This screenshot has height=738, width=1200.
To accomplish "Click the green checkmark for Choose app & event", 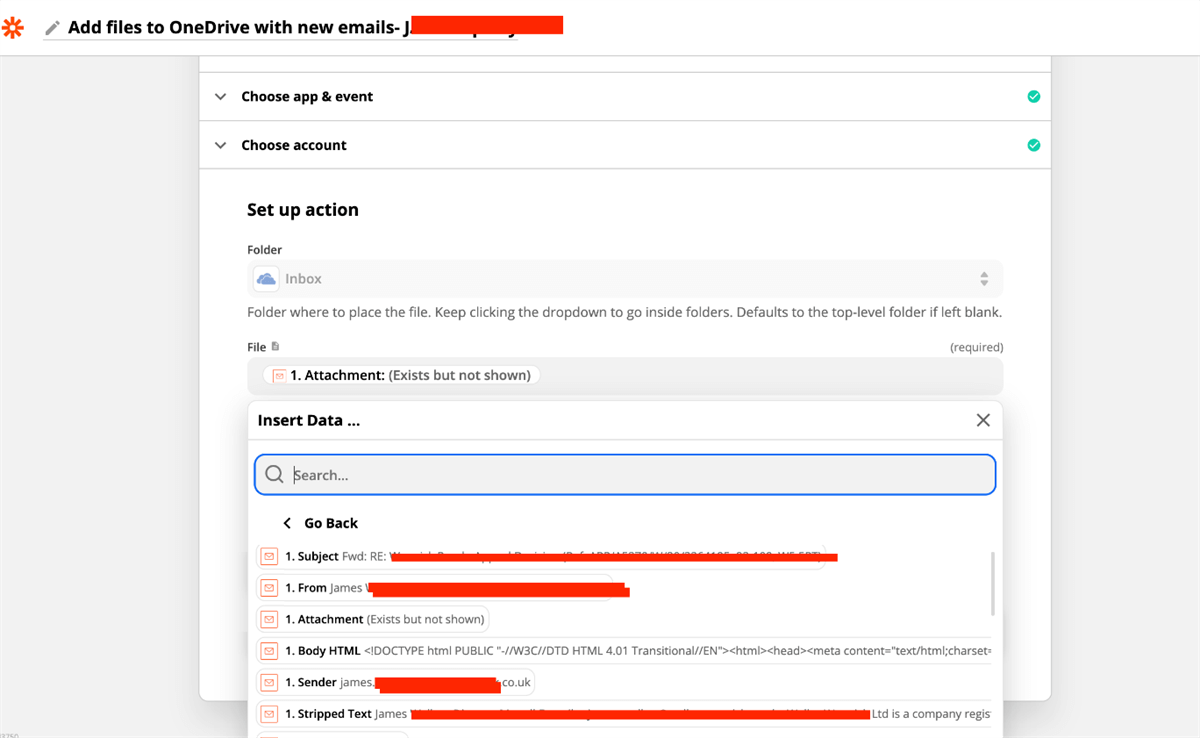I will tap(1033, 97).
